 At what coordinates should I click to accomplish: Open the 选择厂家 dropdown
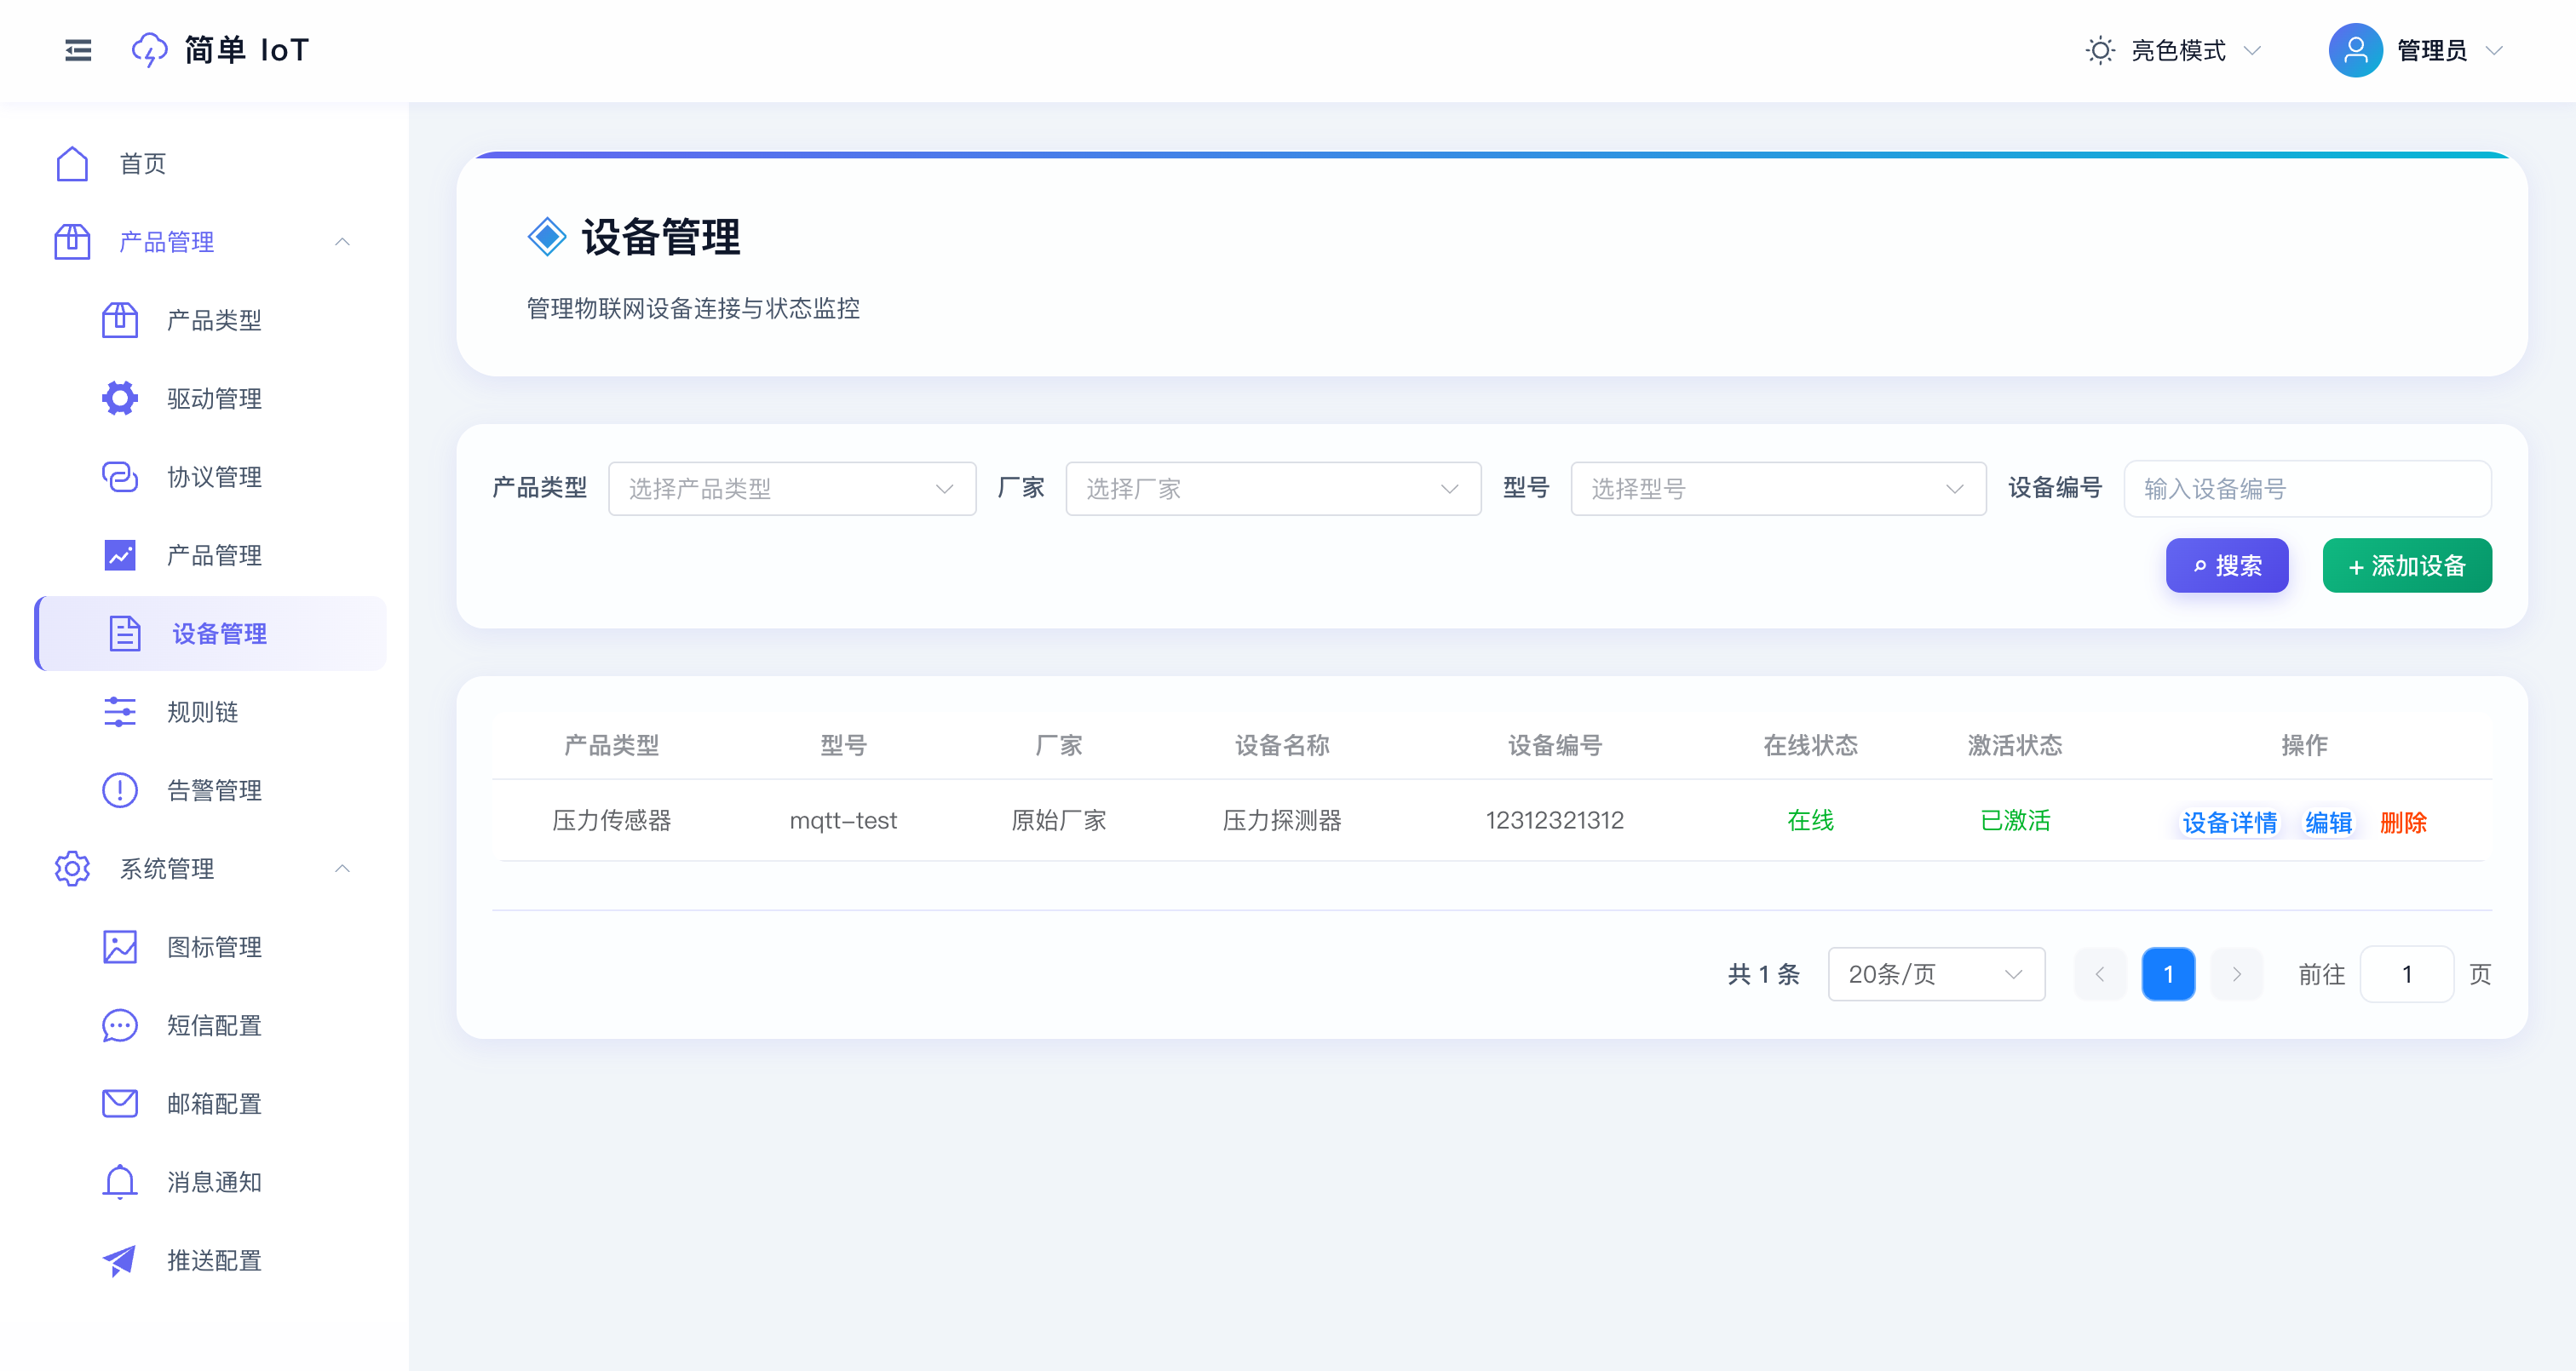[1273, 489]
